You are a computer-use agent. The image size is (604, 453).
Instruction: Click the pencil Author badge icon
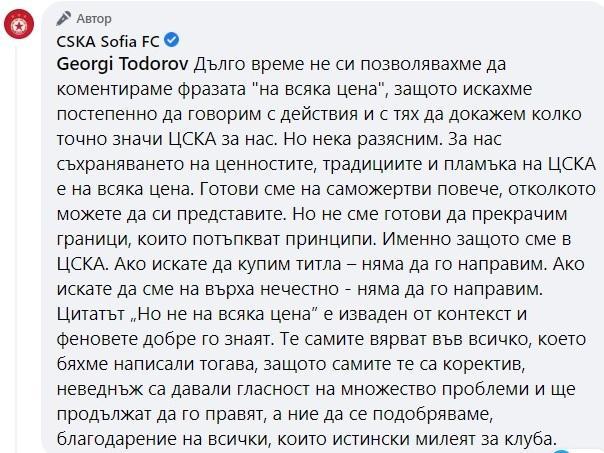(x=64, y=18)
